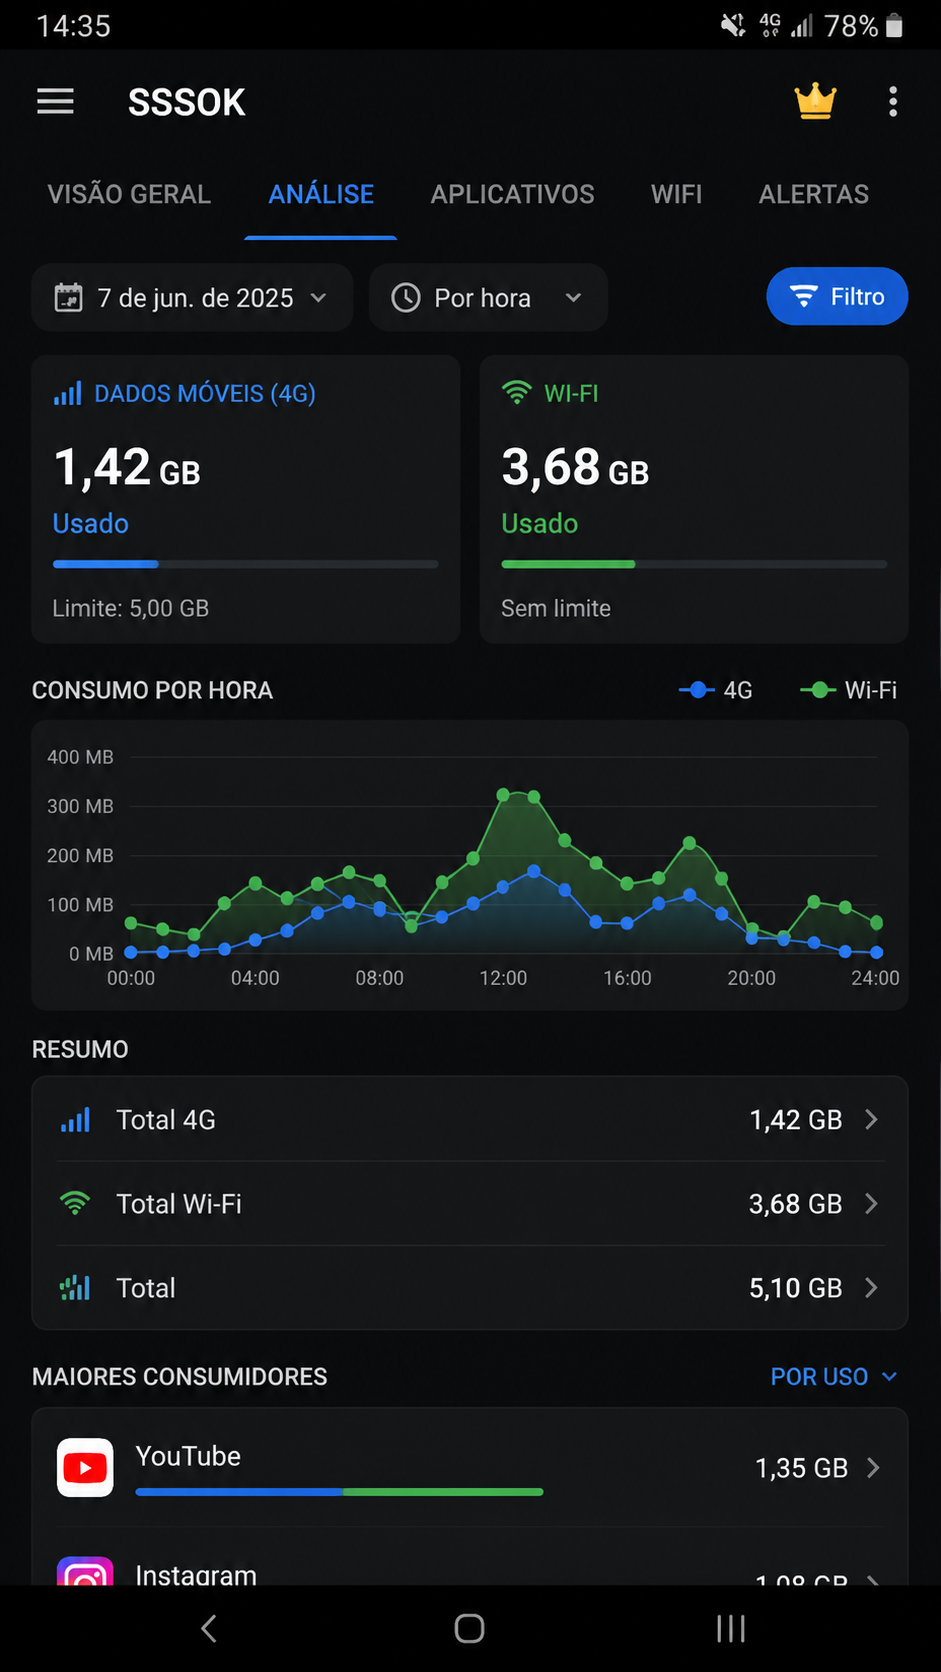Tap the 4G network indicator in status bar
This screenshot has height=1672, width=941.
pyautogui.click(x=770, y=25)
